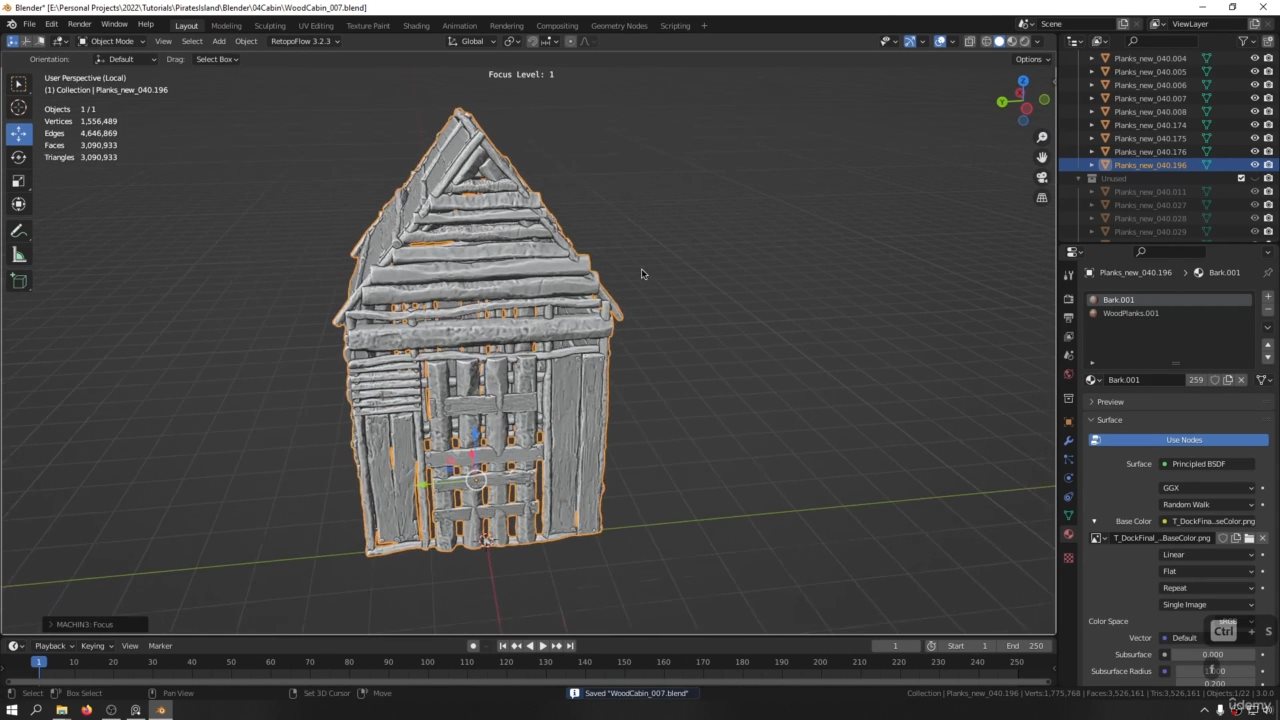Select the WoodPlanks.001 material slot

click(x=1169, y=313)
